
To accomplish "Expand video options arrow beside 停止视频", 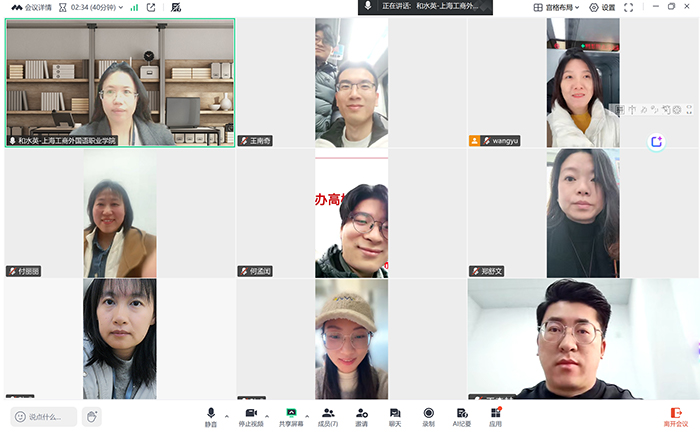I will (267, 416).
